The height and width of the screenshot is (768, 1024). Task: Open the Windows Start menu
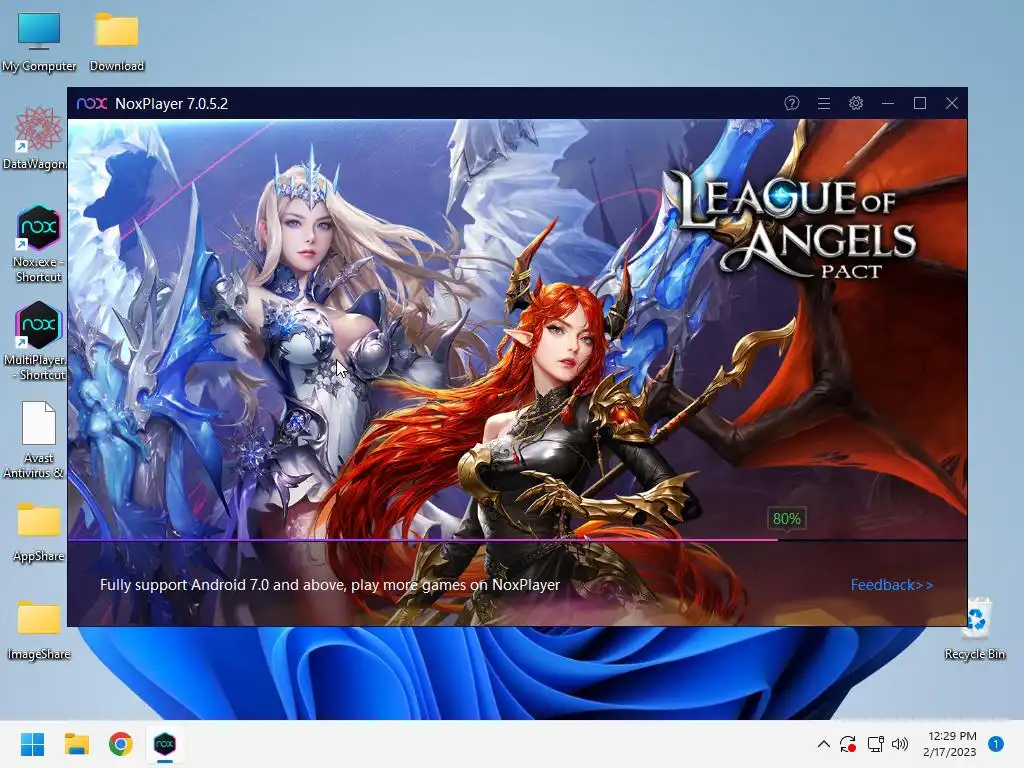[x=32, y=744]
